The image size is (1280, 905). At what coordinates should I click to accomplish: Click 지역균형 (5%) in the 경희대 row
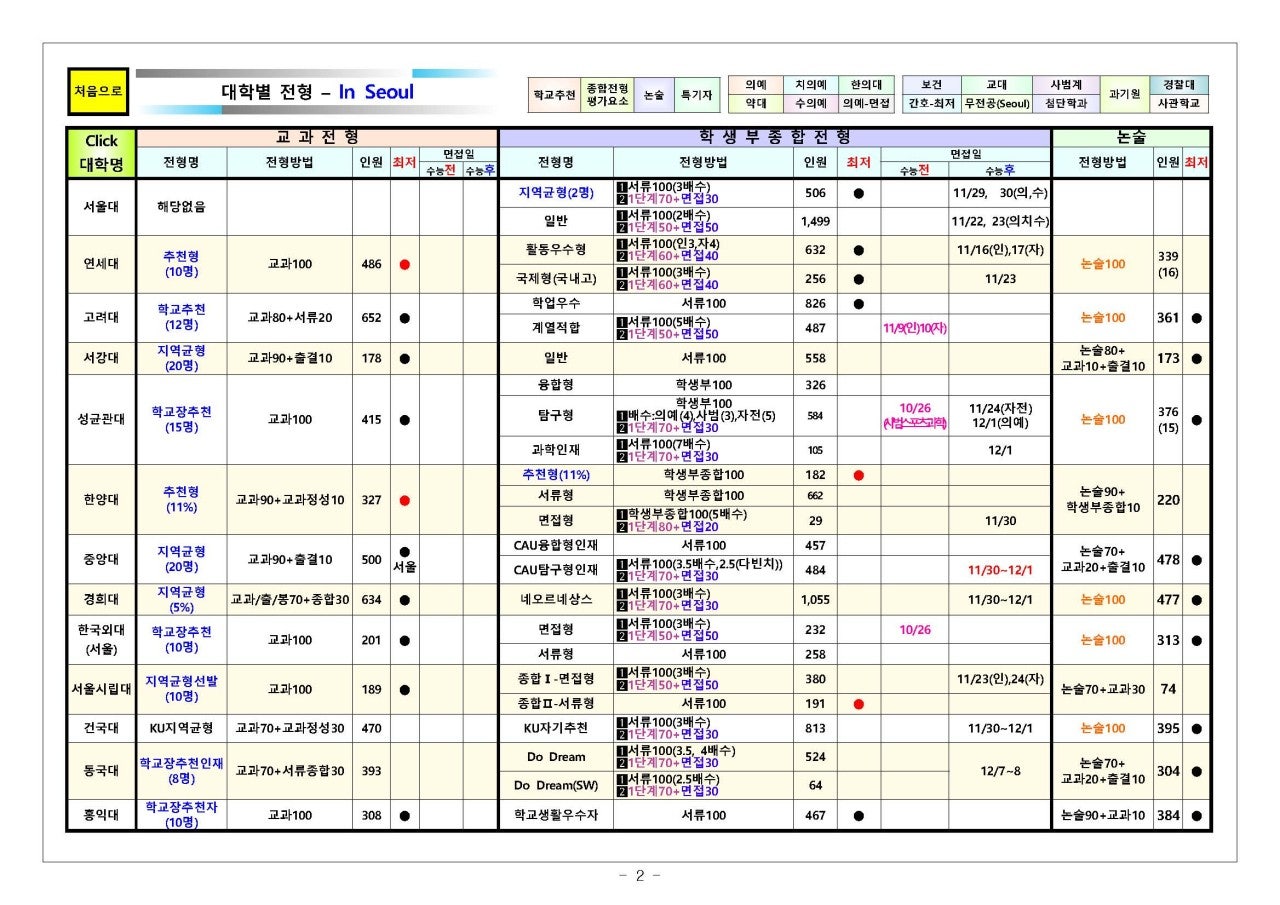[181, 600]
